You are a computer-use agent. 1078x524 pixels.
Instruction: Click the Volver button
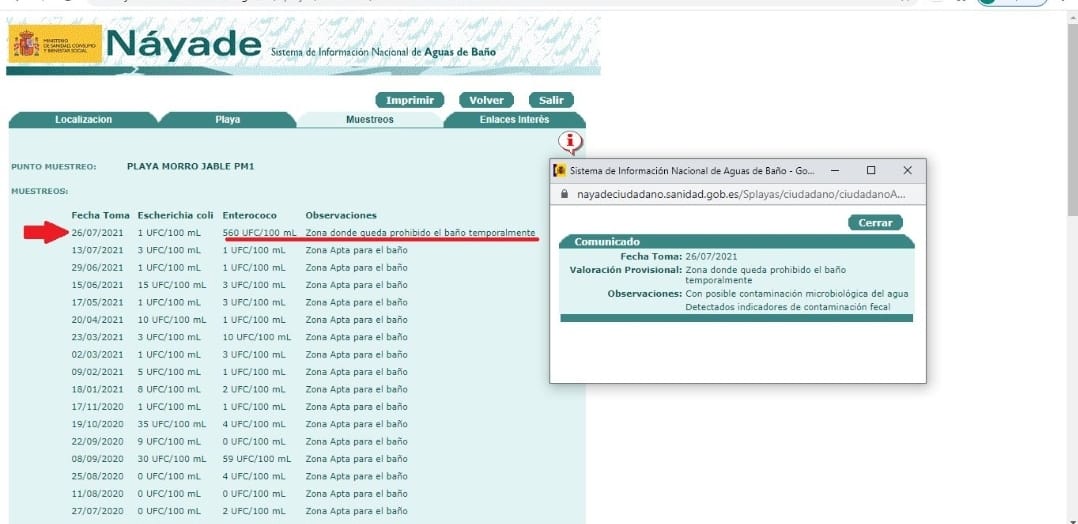tap(486, 100)
